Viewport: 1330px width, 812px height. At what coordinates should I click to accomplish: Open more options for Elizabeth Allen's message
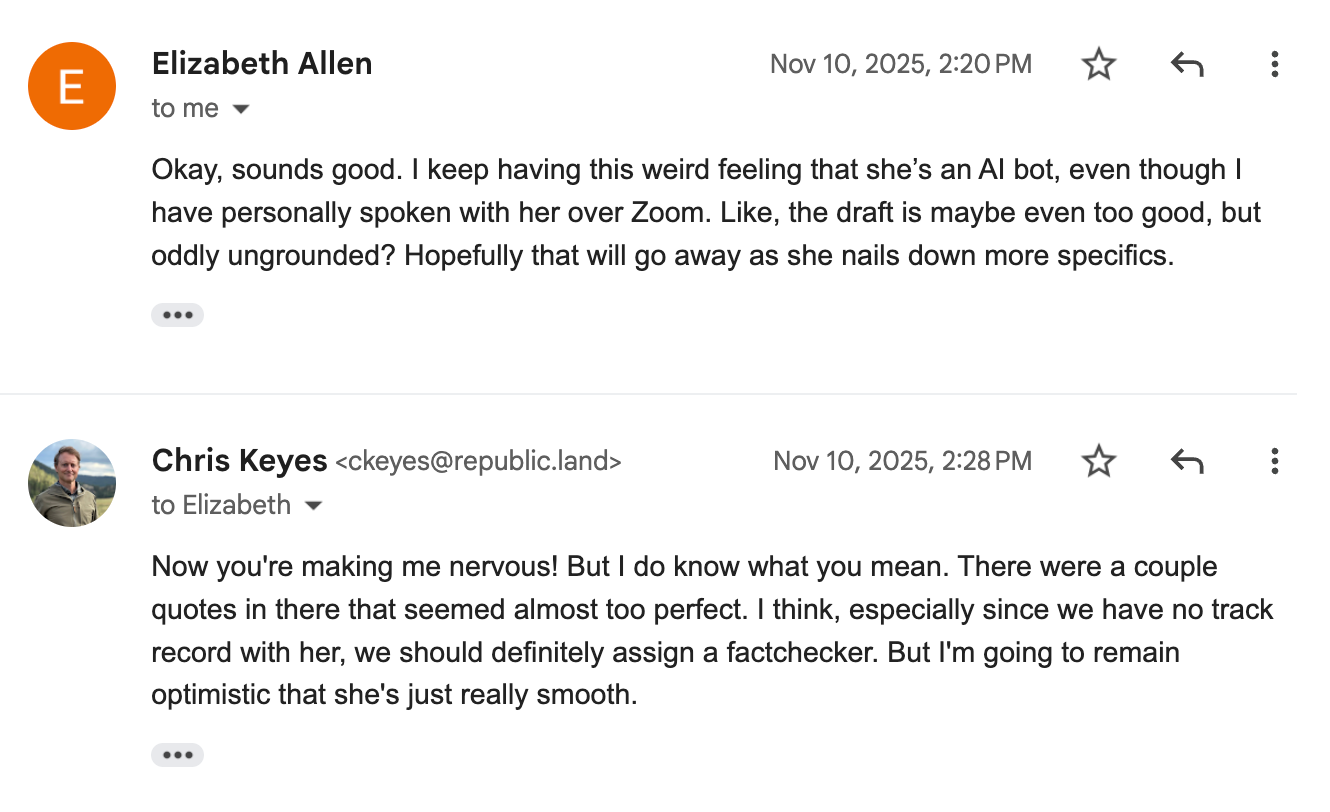[1274, 65]
